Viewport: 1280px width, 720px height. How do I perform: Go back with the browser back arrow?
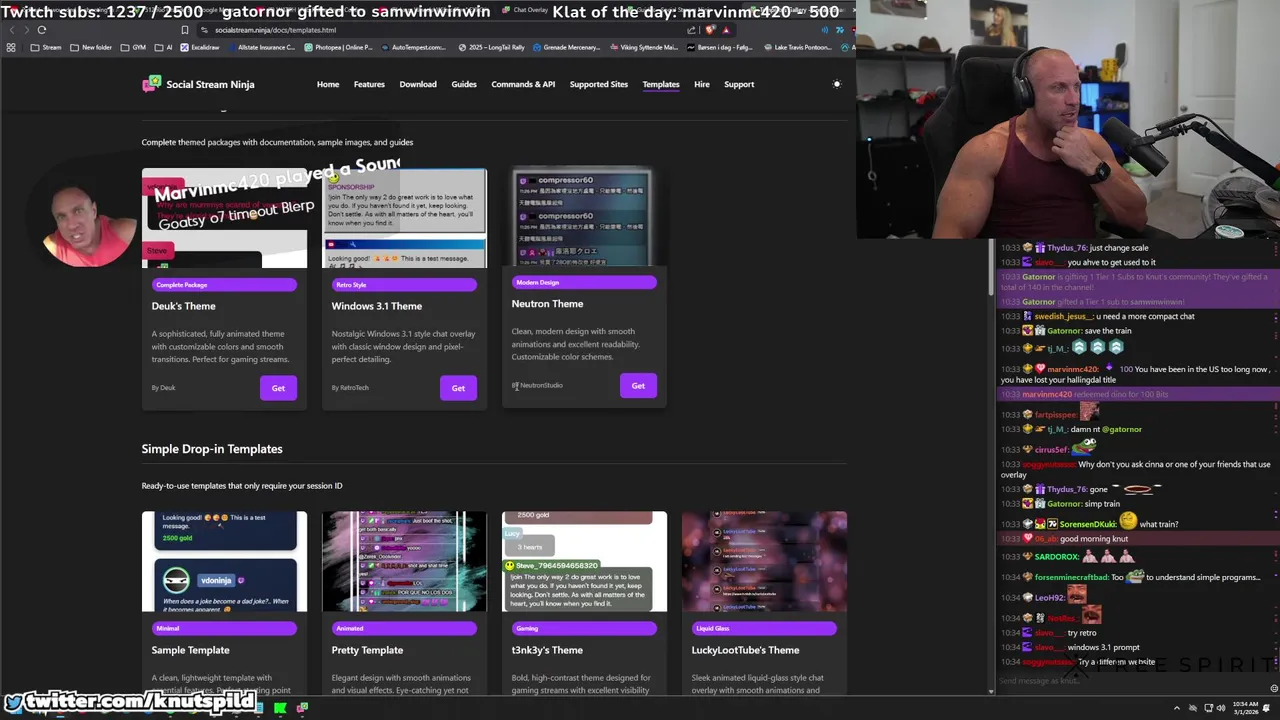coord(11,30)
